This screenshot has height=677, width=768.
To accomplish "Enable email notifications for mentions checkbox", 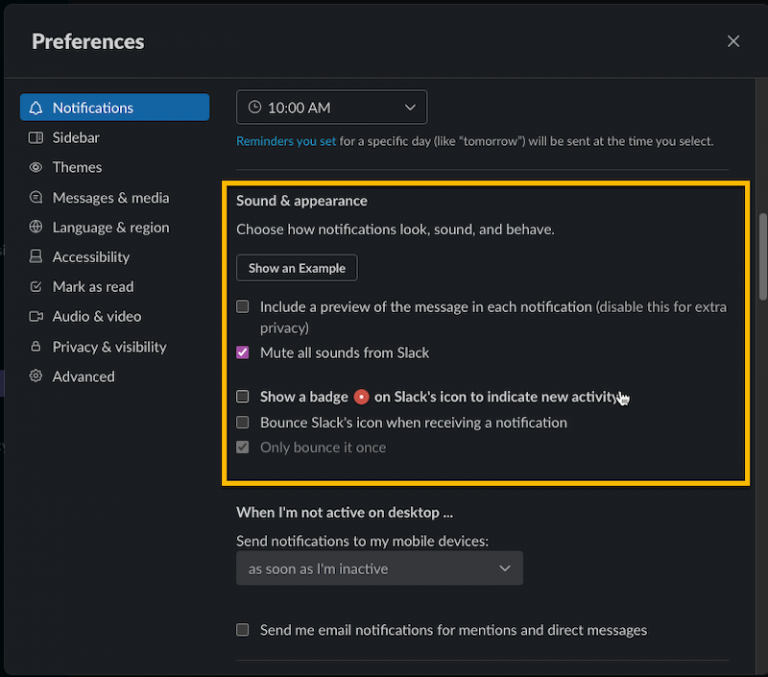I will click(x=243, y=630).
